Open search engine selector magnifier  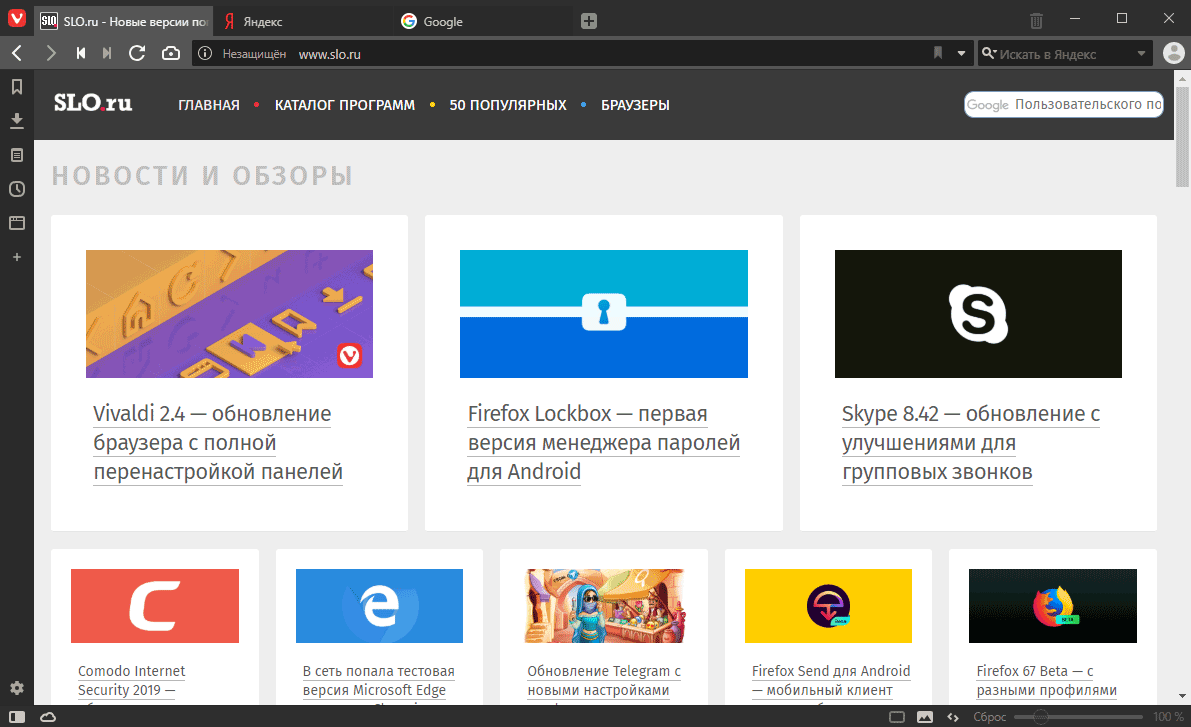point(988,53)
